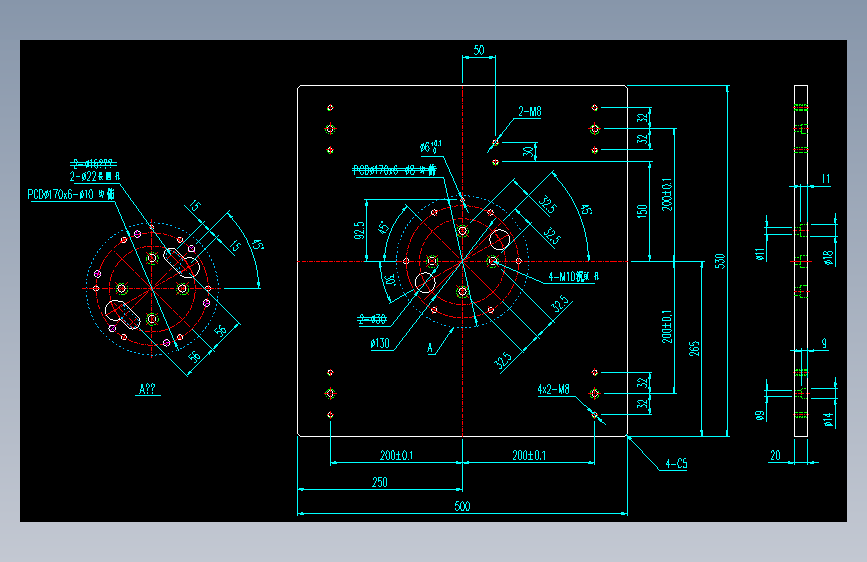Click the 4-M10 hole annotation
Viewport: 867px width, 562px height.
pyautogui.click(x=573, y=277)
